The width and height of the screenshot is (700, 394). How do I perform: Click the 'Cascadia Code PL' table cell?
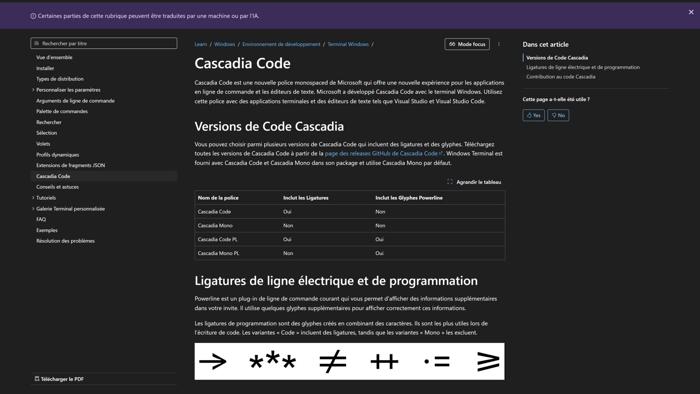(x=217, y=239)
